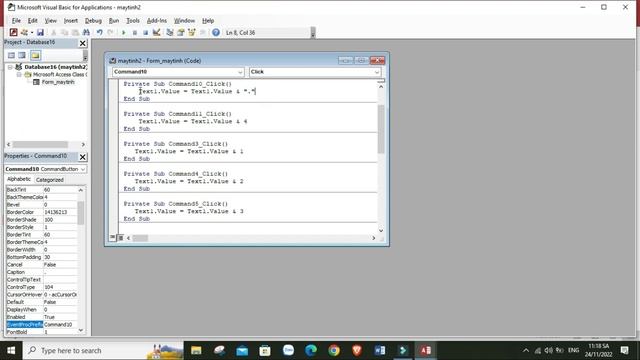Click the Ln 8, Col 36 position indicator

tap(240, 33)
